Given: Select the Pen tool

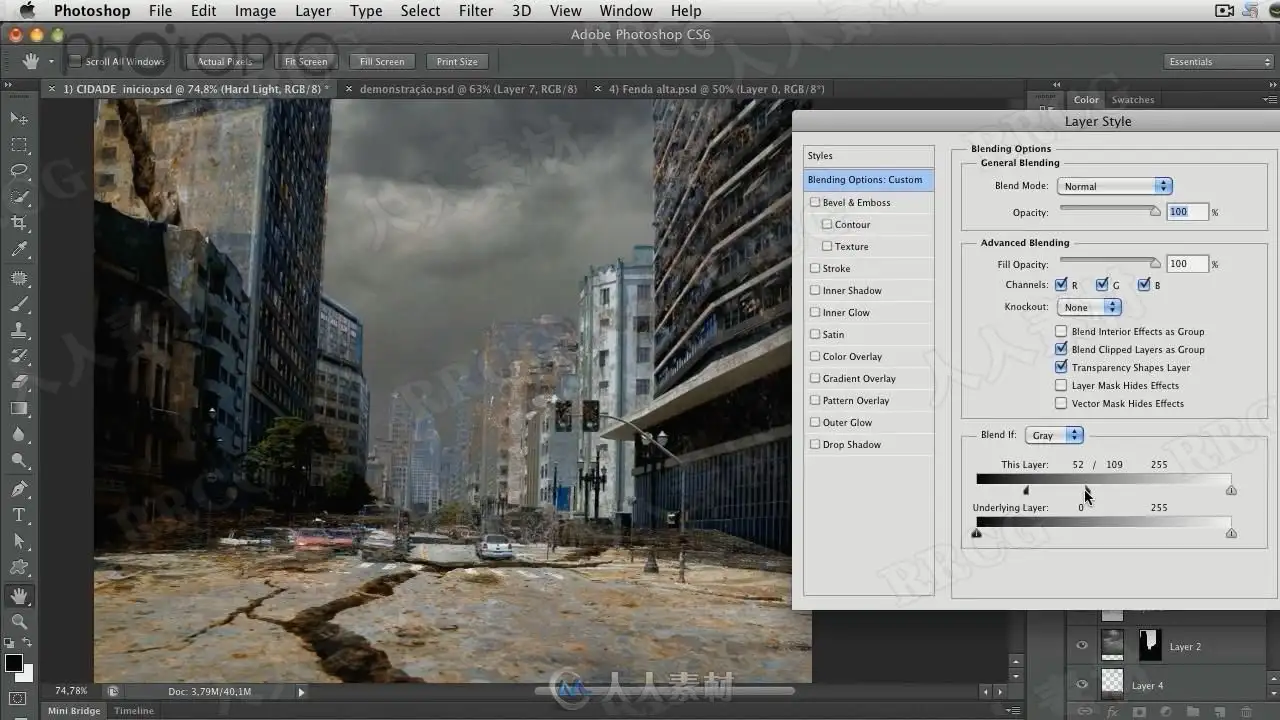Looking at the screenshot, I should coord(19,489).
